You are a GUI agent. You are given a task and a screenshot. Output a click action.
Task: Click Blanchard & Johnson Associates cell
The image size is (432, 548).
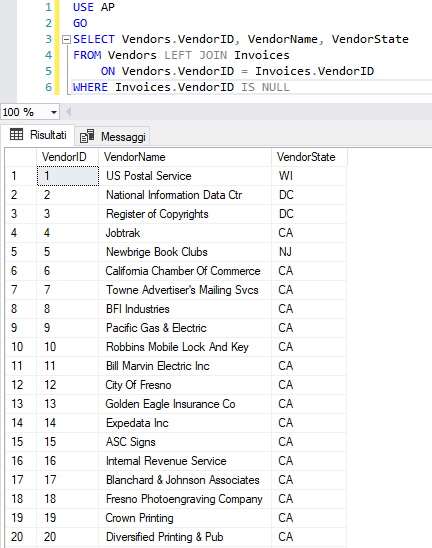[185, 480]
